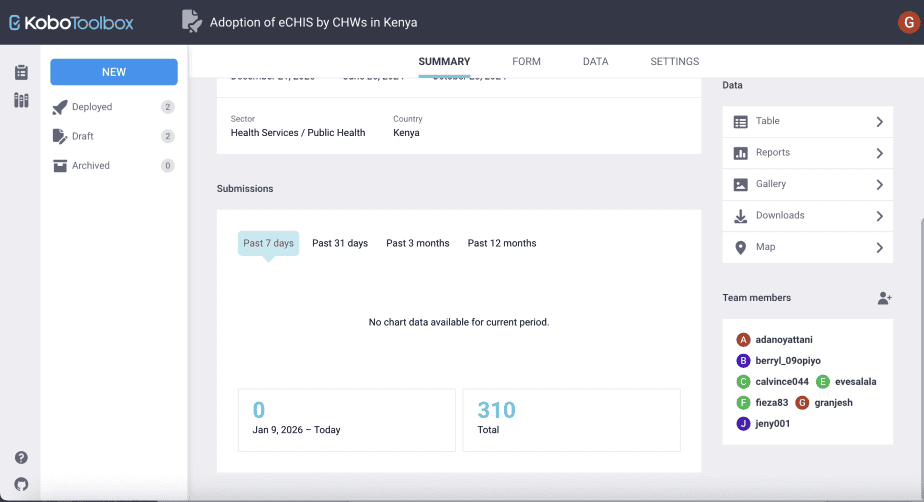Click the add team member icon
Screen dimensions: 924x502
click(x=884, y=298)
